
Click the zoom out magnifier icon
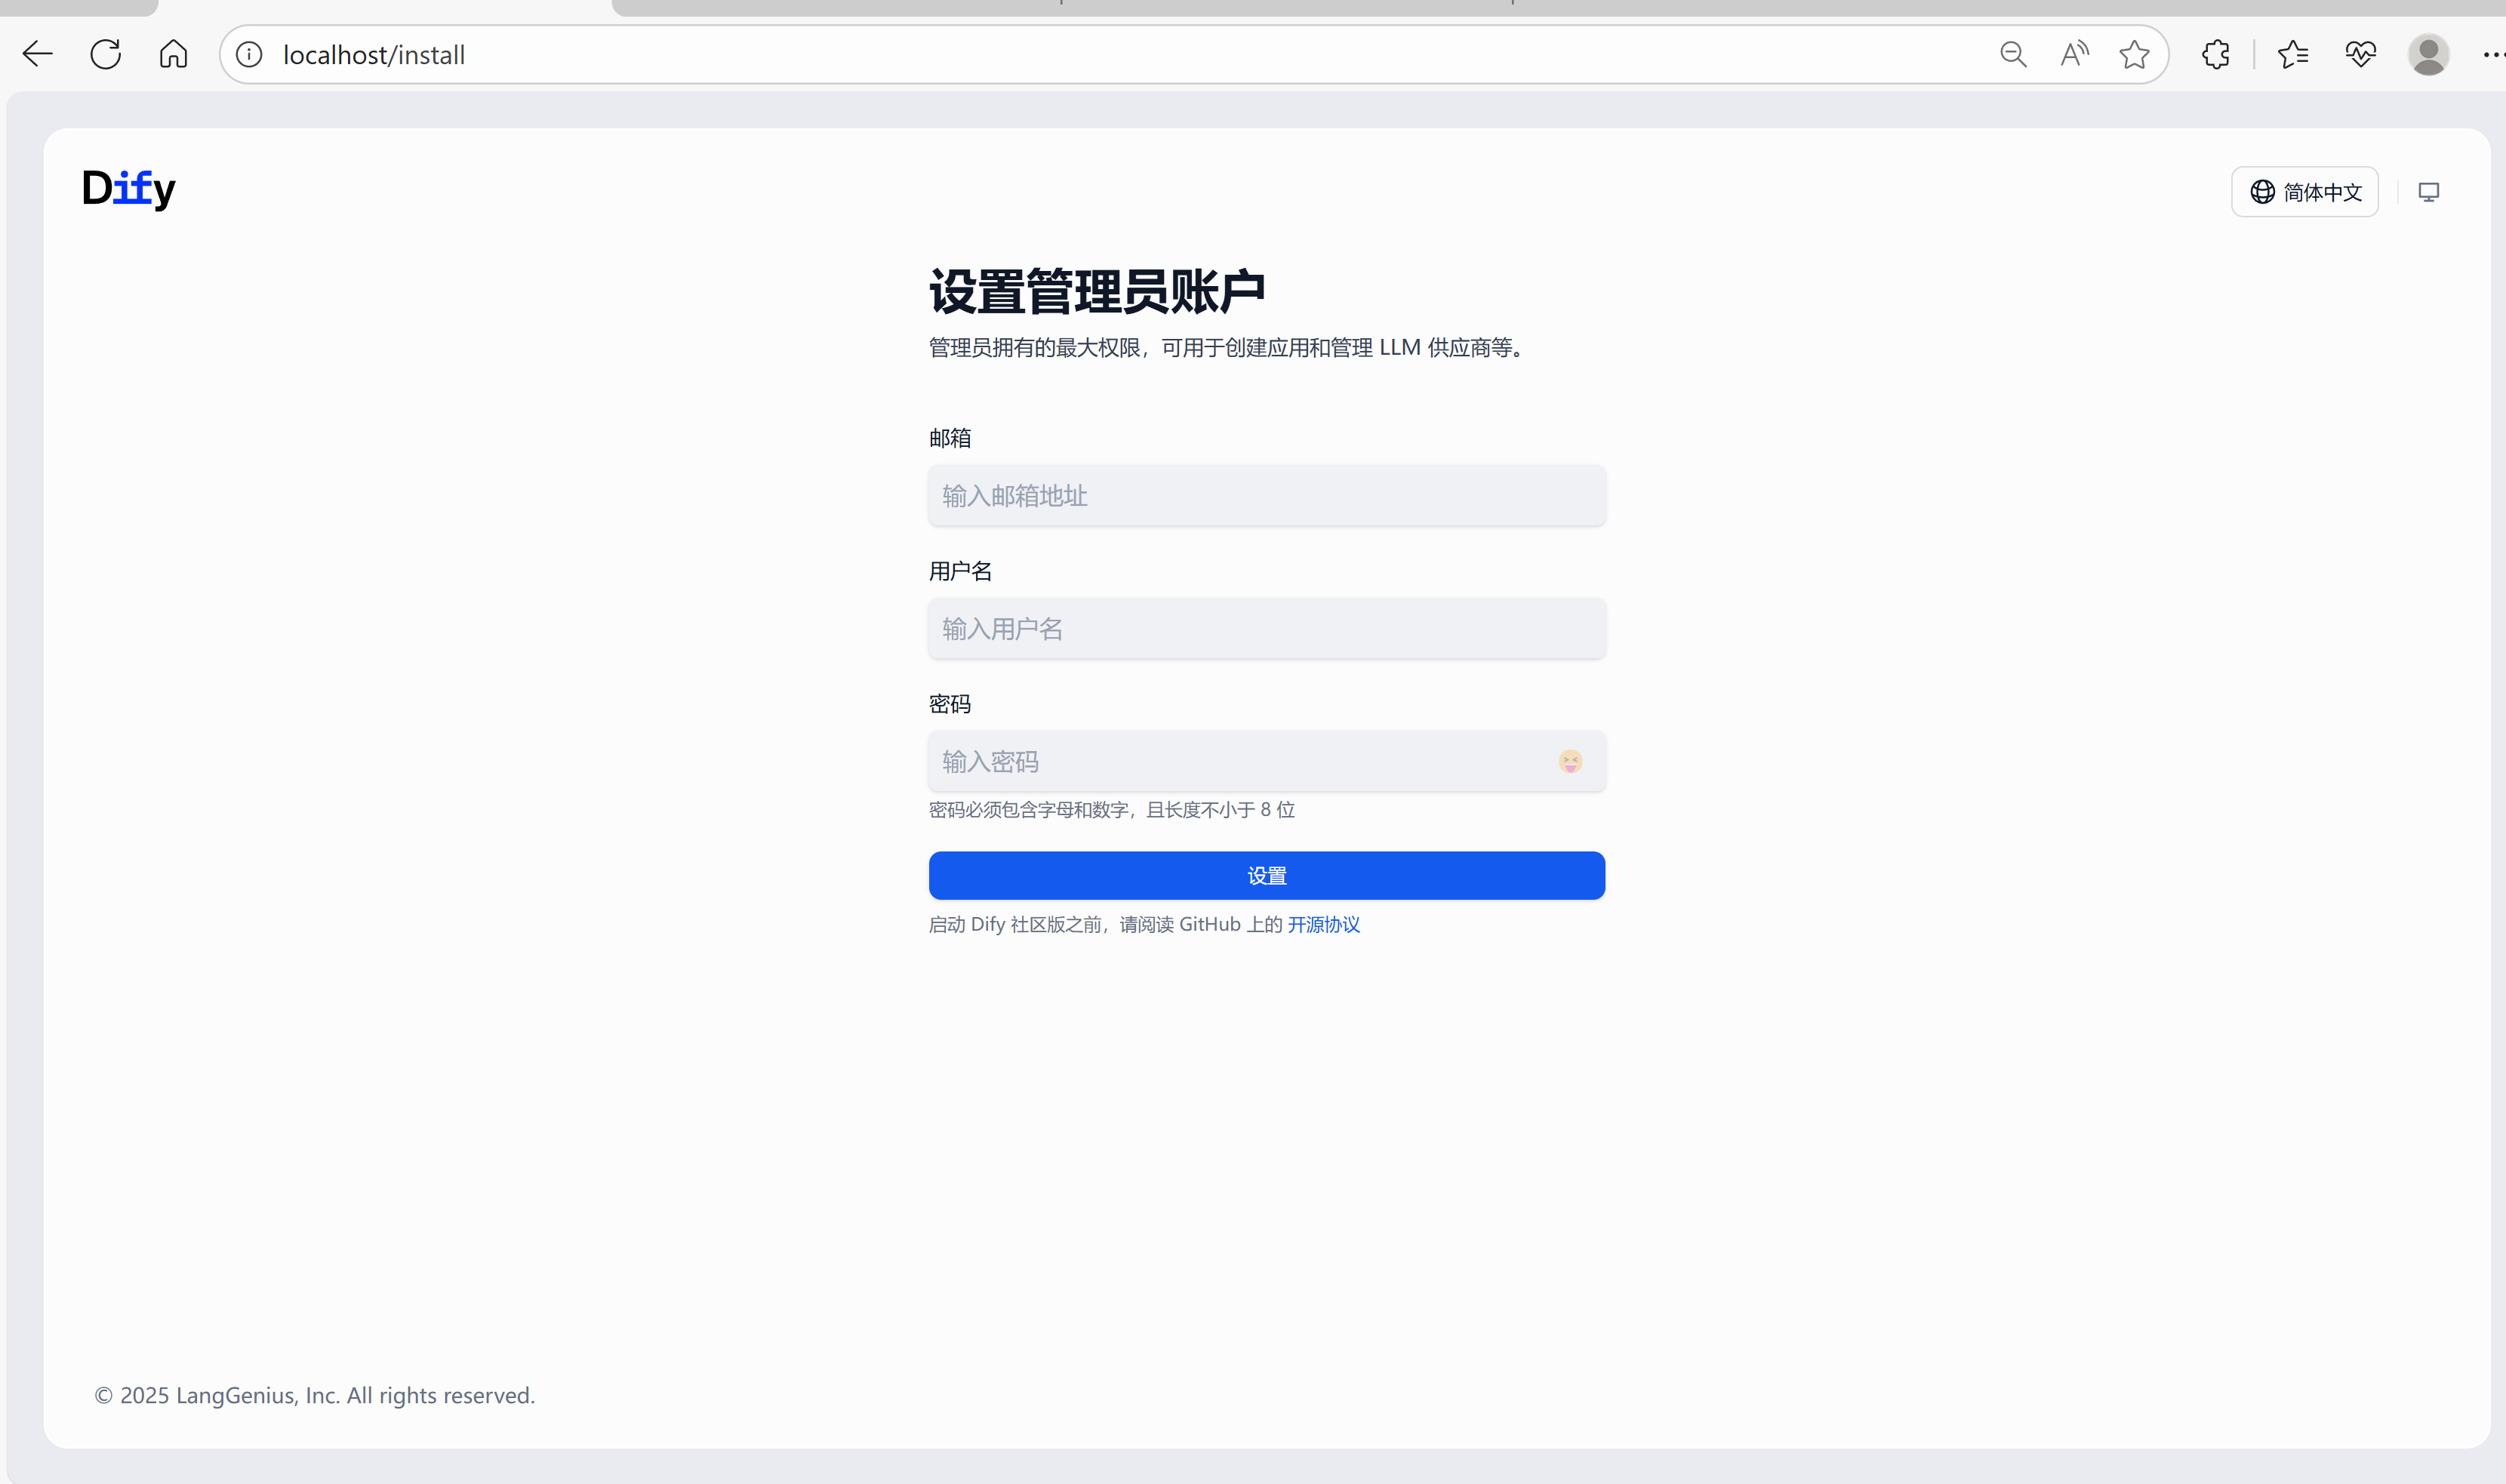2013,54
